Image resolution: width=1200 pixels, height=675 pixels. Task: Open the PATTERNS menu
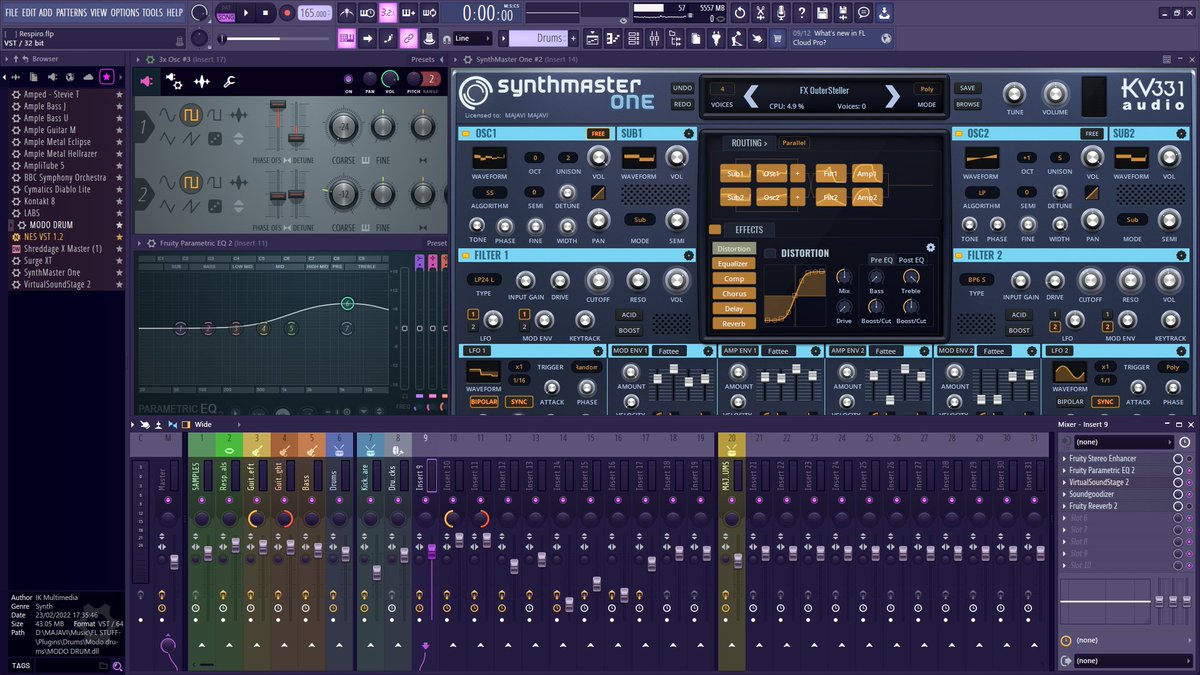coord(70,12)
